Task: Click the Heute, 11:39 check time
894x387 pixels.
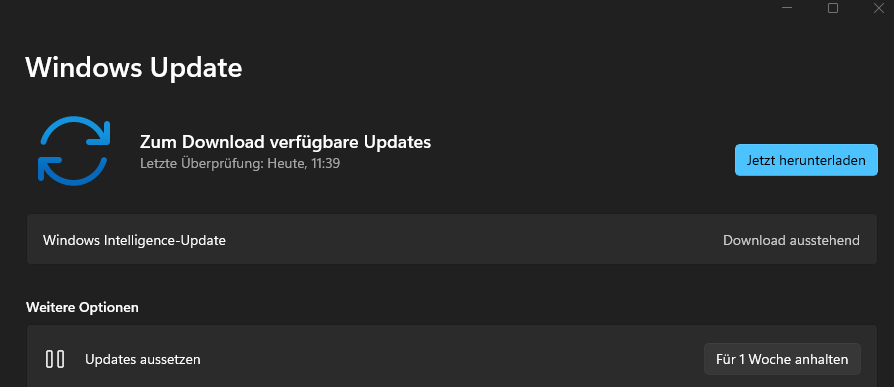Action: tap(304, 164)
